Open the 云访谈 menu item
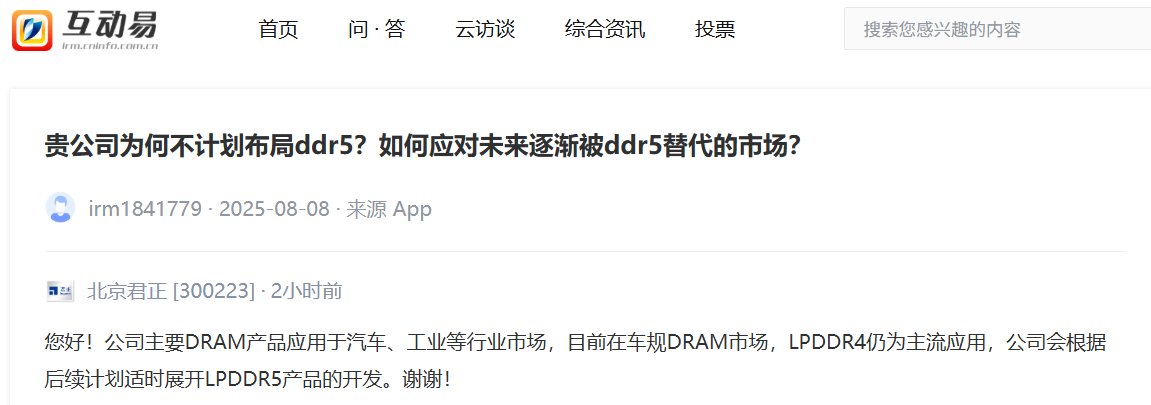 484,29
